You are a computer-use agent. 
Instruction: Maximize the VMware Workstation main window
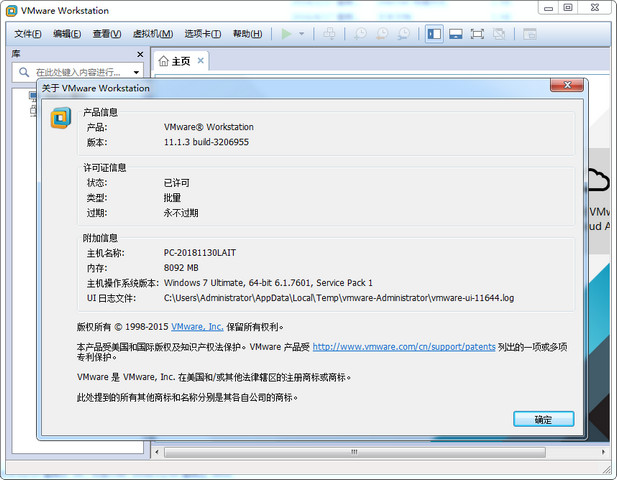pyautogui.click(x=568, y=8)
